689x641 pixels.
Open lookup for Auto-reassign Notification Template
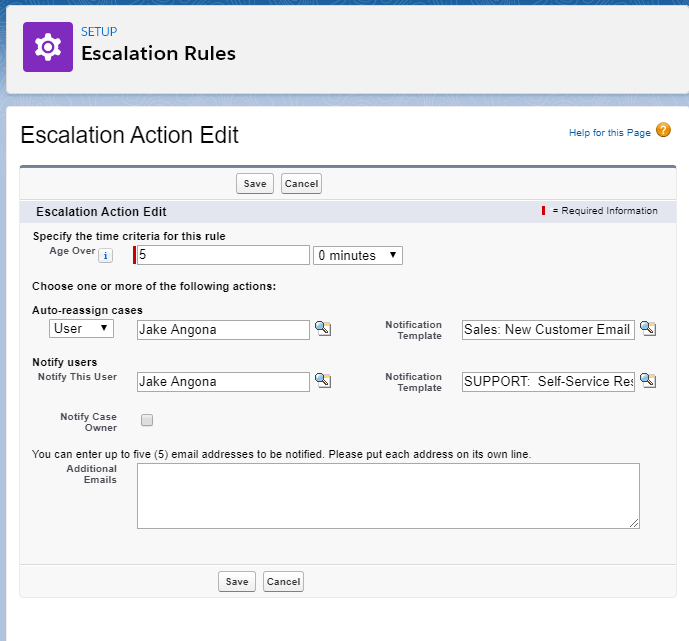648,329
